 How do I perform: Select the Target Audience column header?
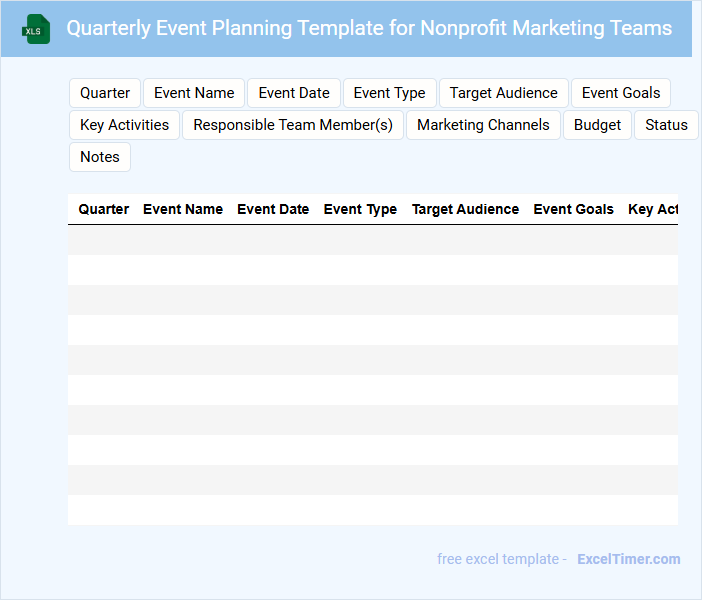pos(465,209)
